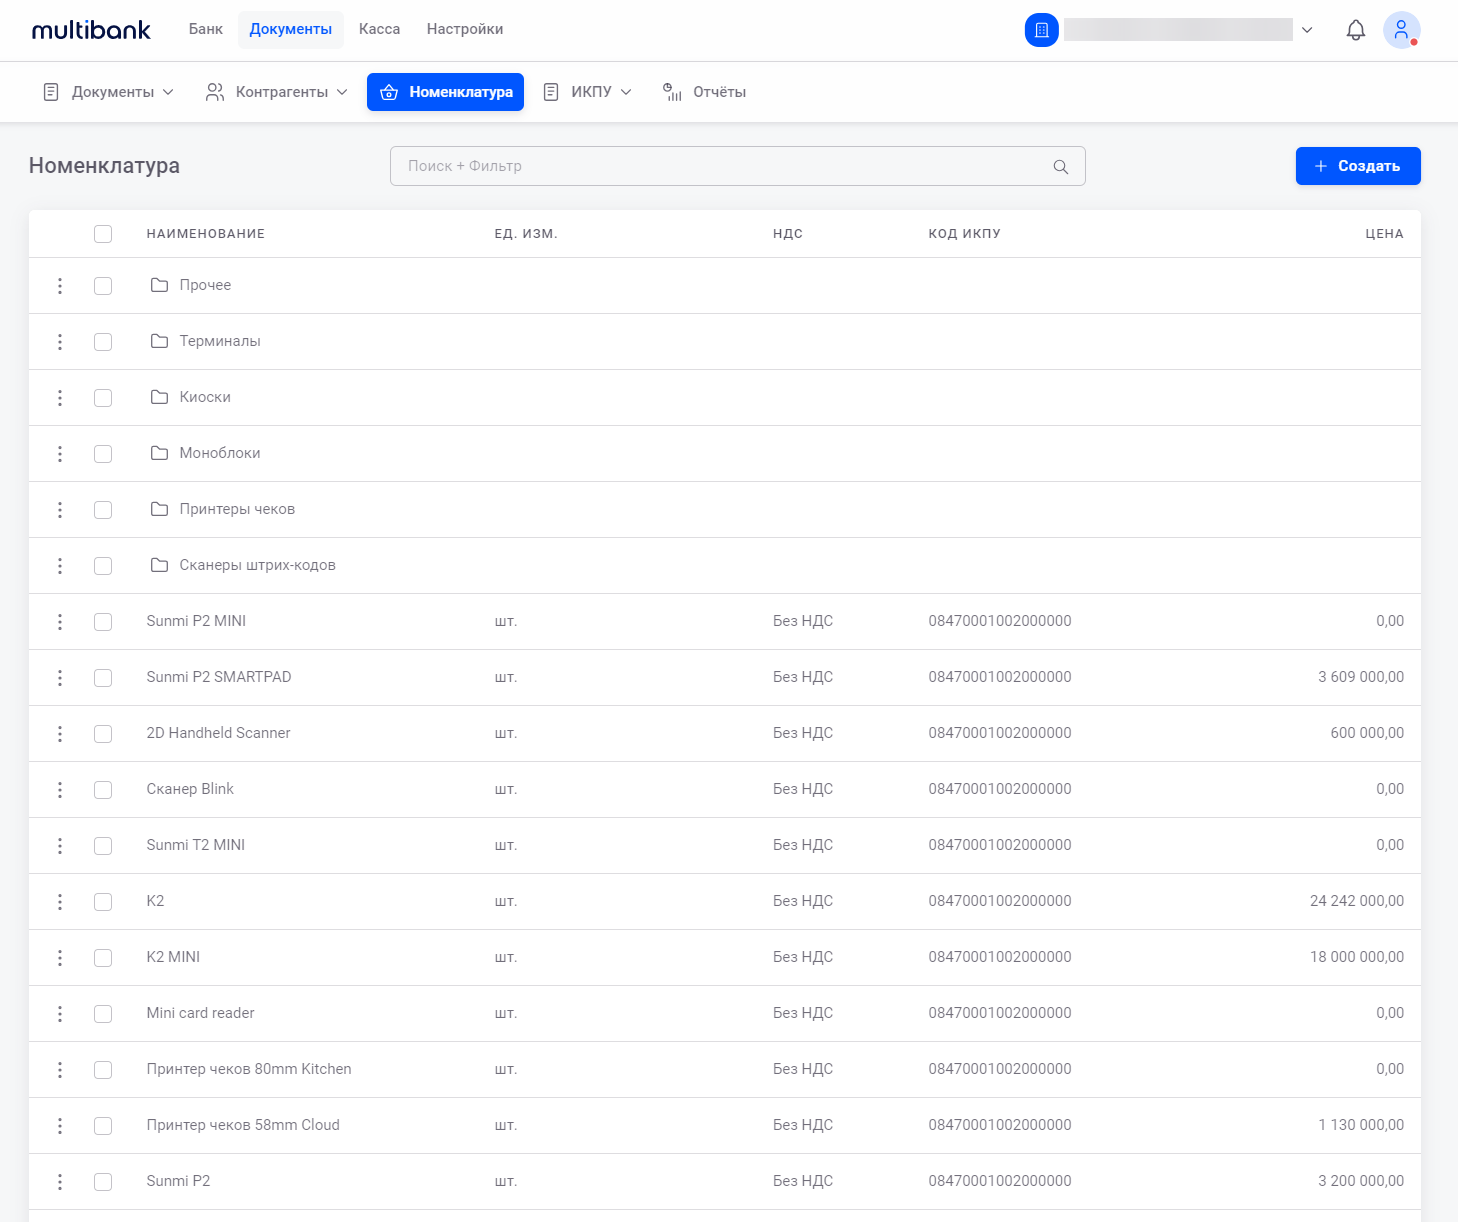Screen dimensions: 1458x1222
Task: Open row menu for Sunmi P2 MINI
Action: coord(60,622)
